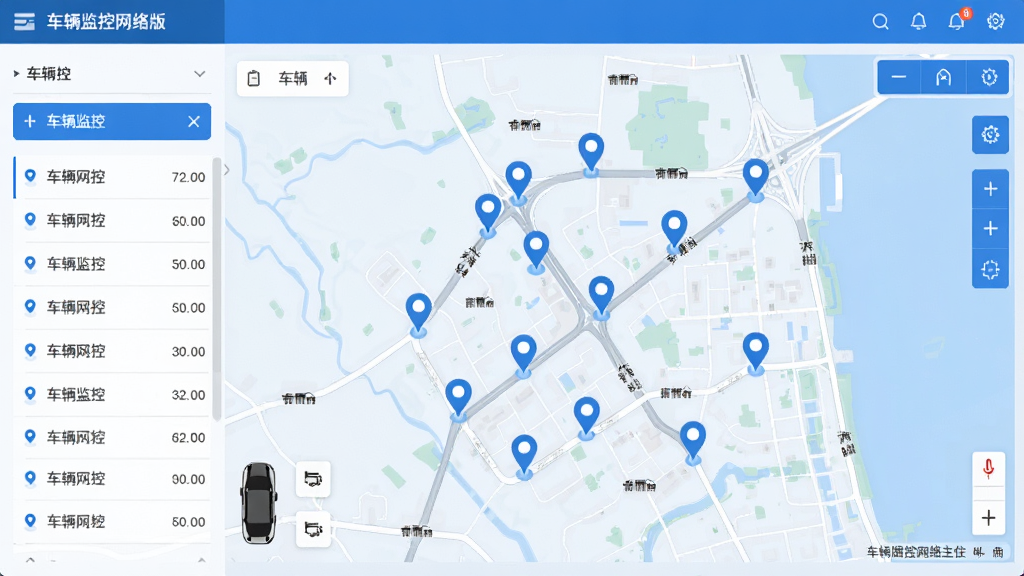Click the home icon beside the minus button
This screenshot has width=1024, height=576.
pyautogui.click(x=943, y=77)
